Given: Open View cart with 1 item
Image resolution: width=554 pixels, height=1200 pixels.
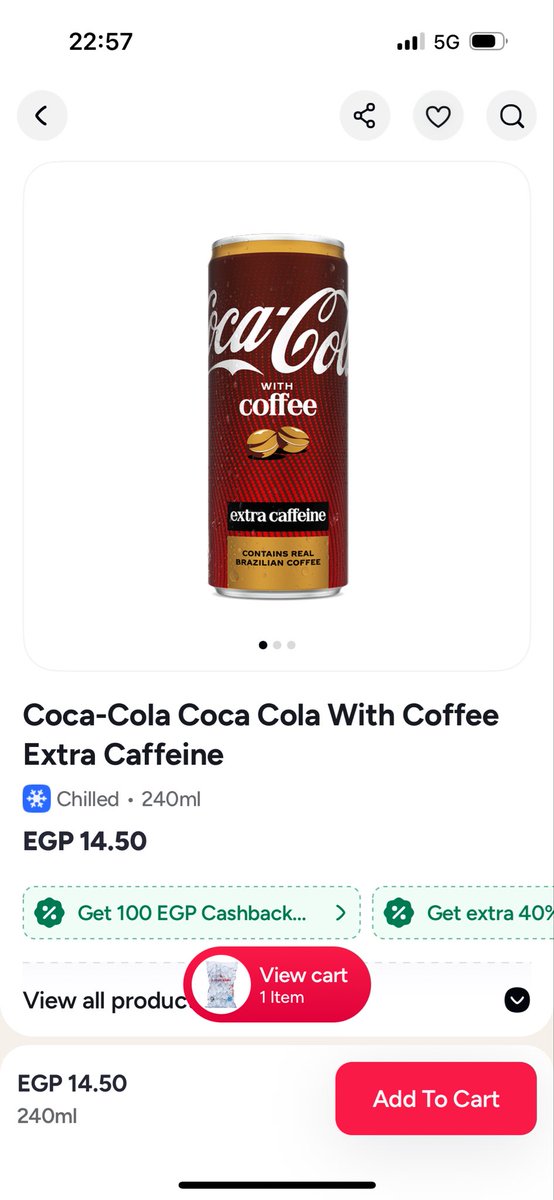Looking at the screenshot, I should coord(277,985).
